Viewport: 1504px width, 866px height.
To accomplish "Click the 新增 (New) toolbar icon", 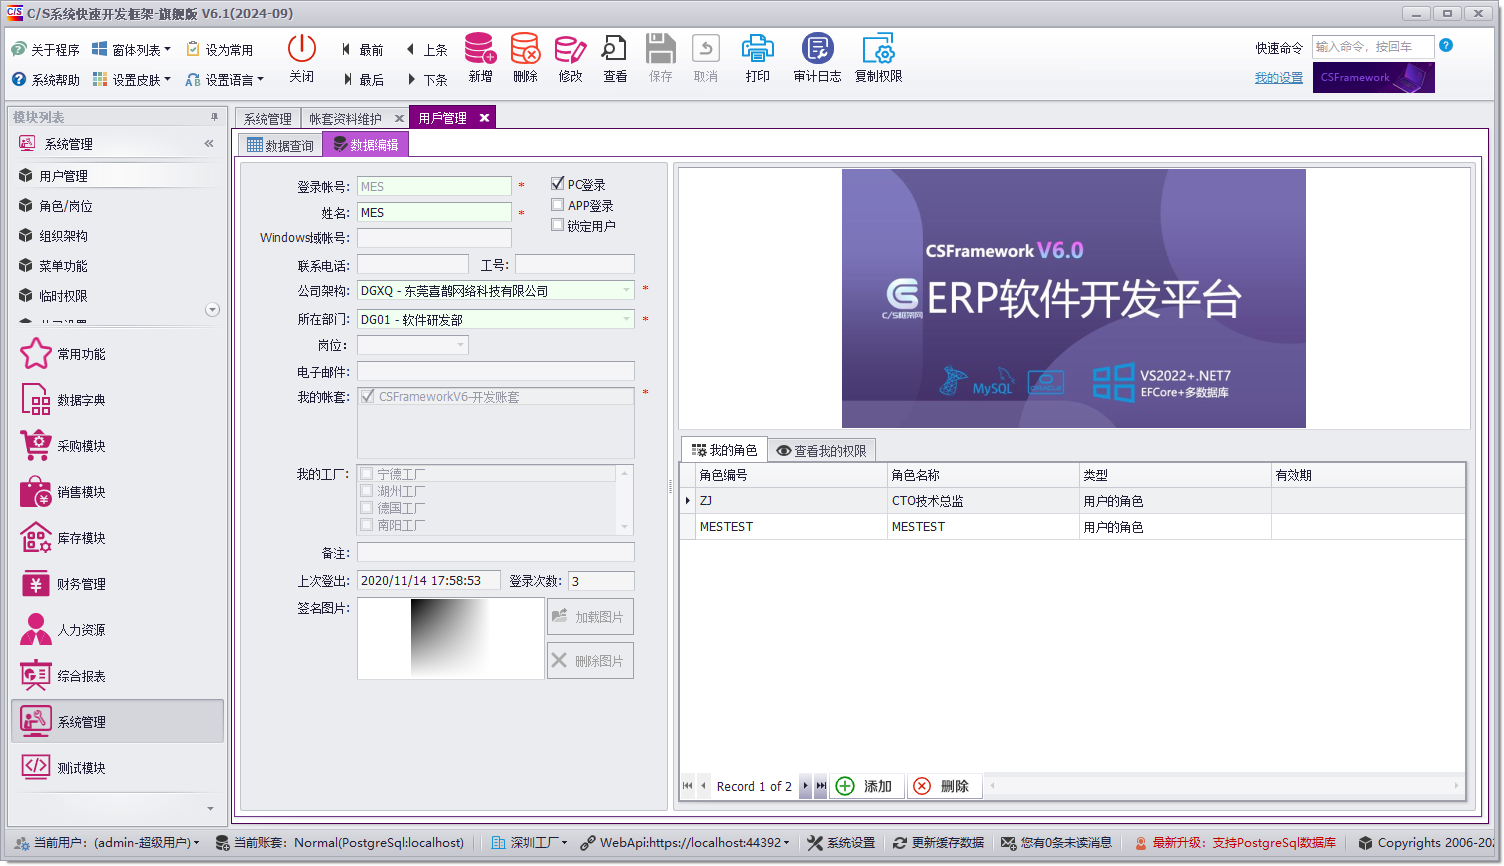I will coord(480,58).
